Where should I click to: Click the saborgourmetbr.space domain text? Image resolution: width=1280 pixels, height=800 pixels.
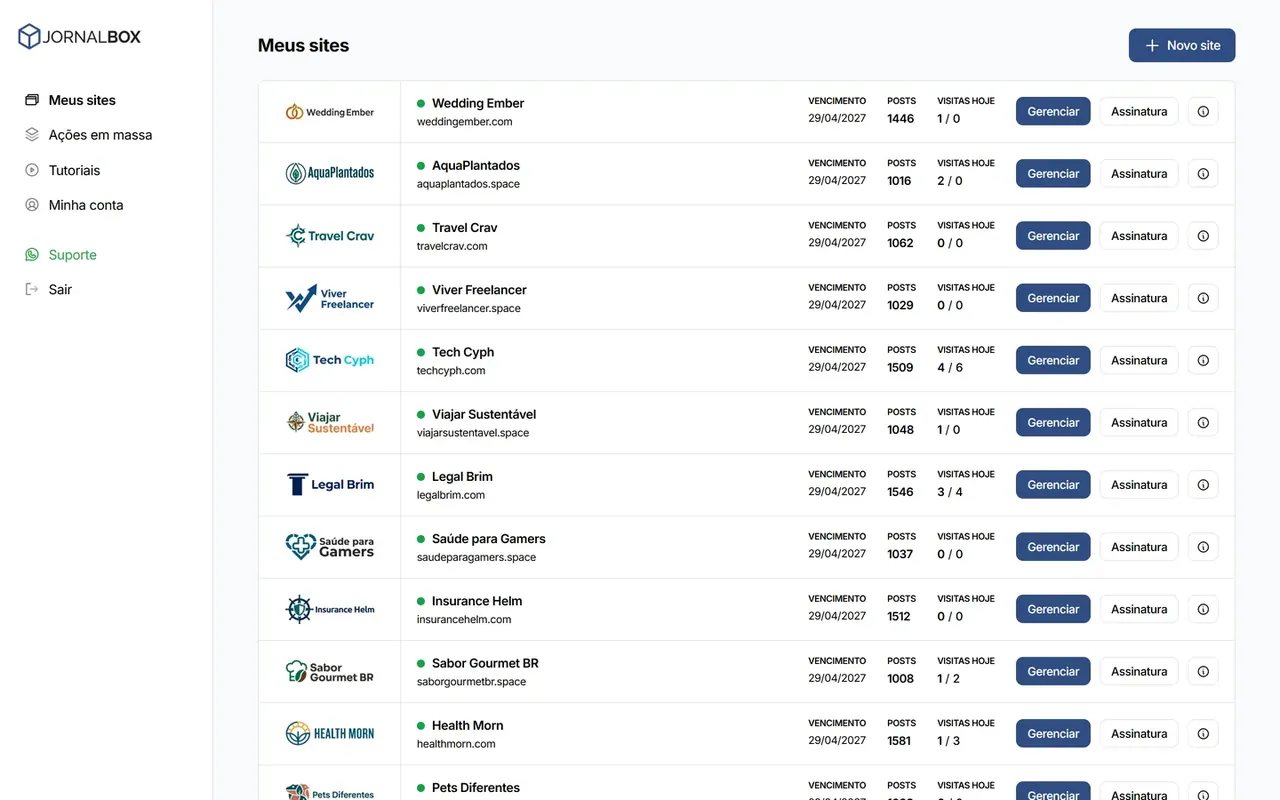pos(471,682)
